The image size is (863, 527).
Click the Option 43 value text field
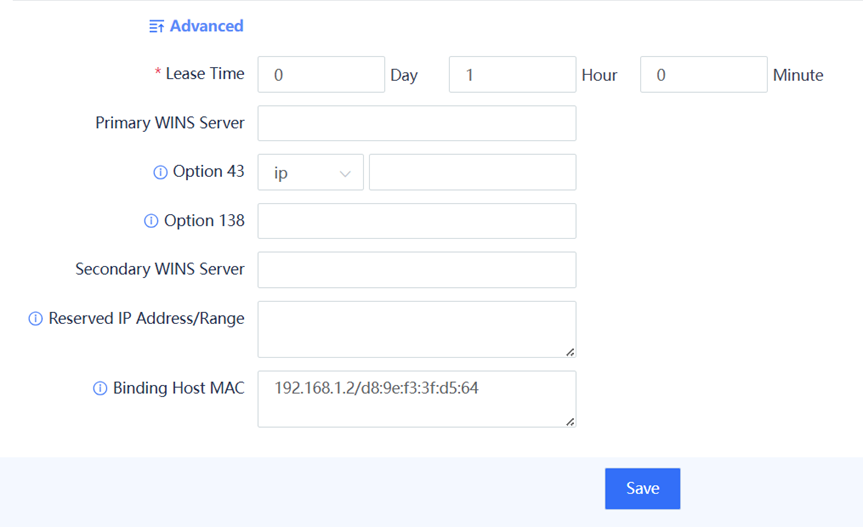[x=472, y=173]
